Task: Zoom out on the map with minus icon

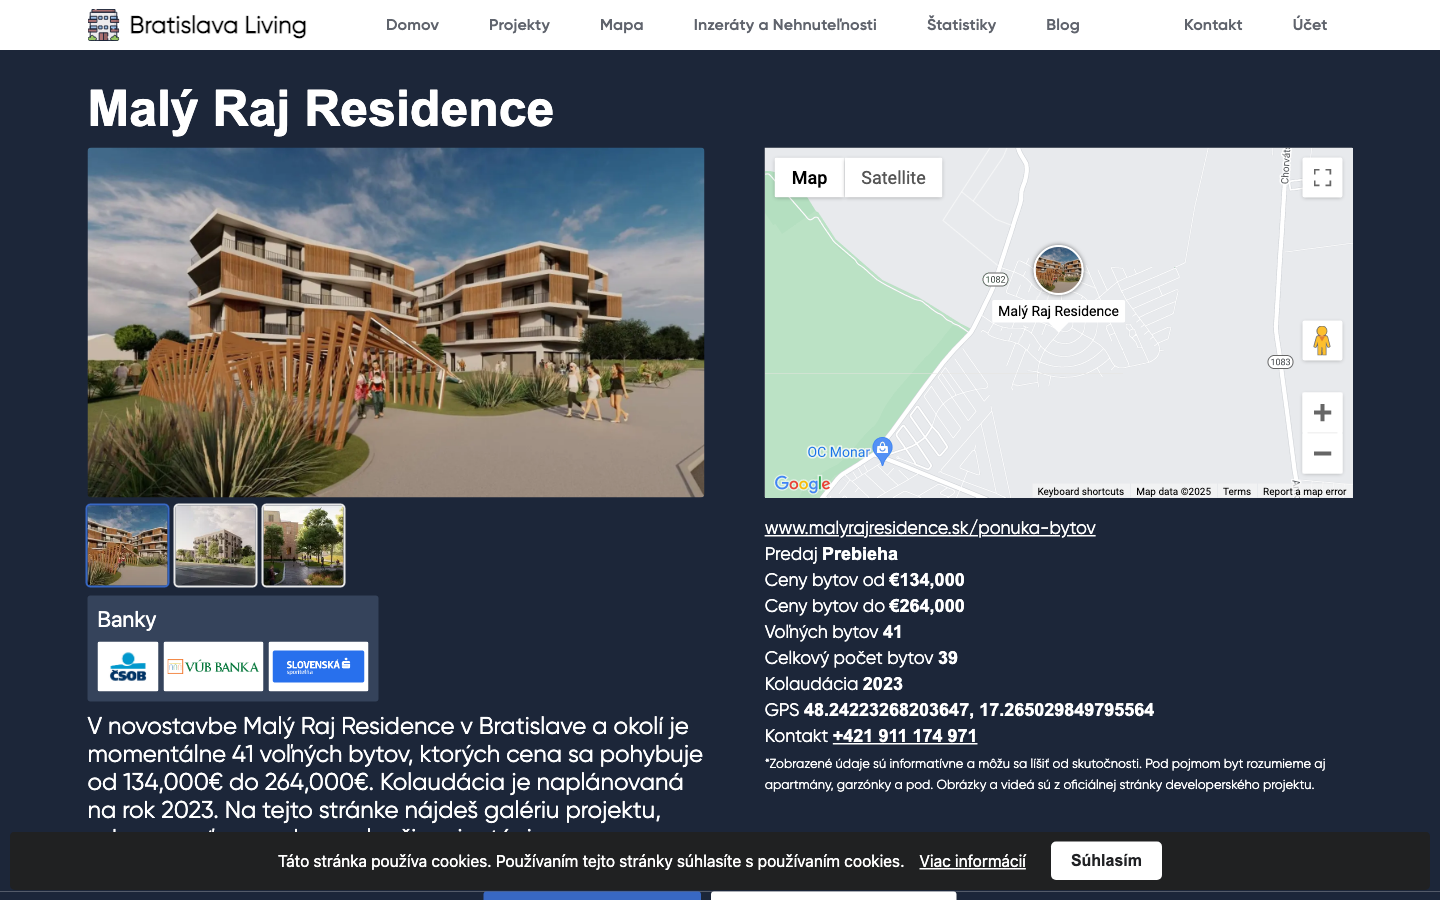Action: [1322, 453]
